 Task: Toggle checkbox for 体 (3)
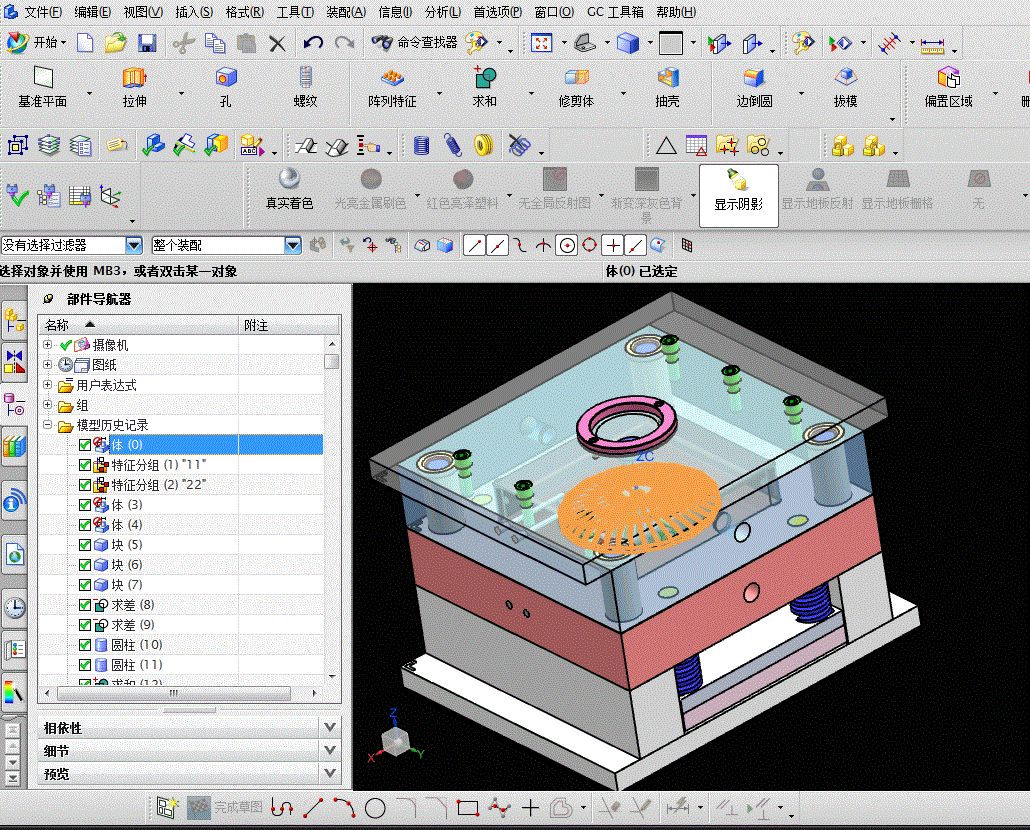(x=85, y=505)
